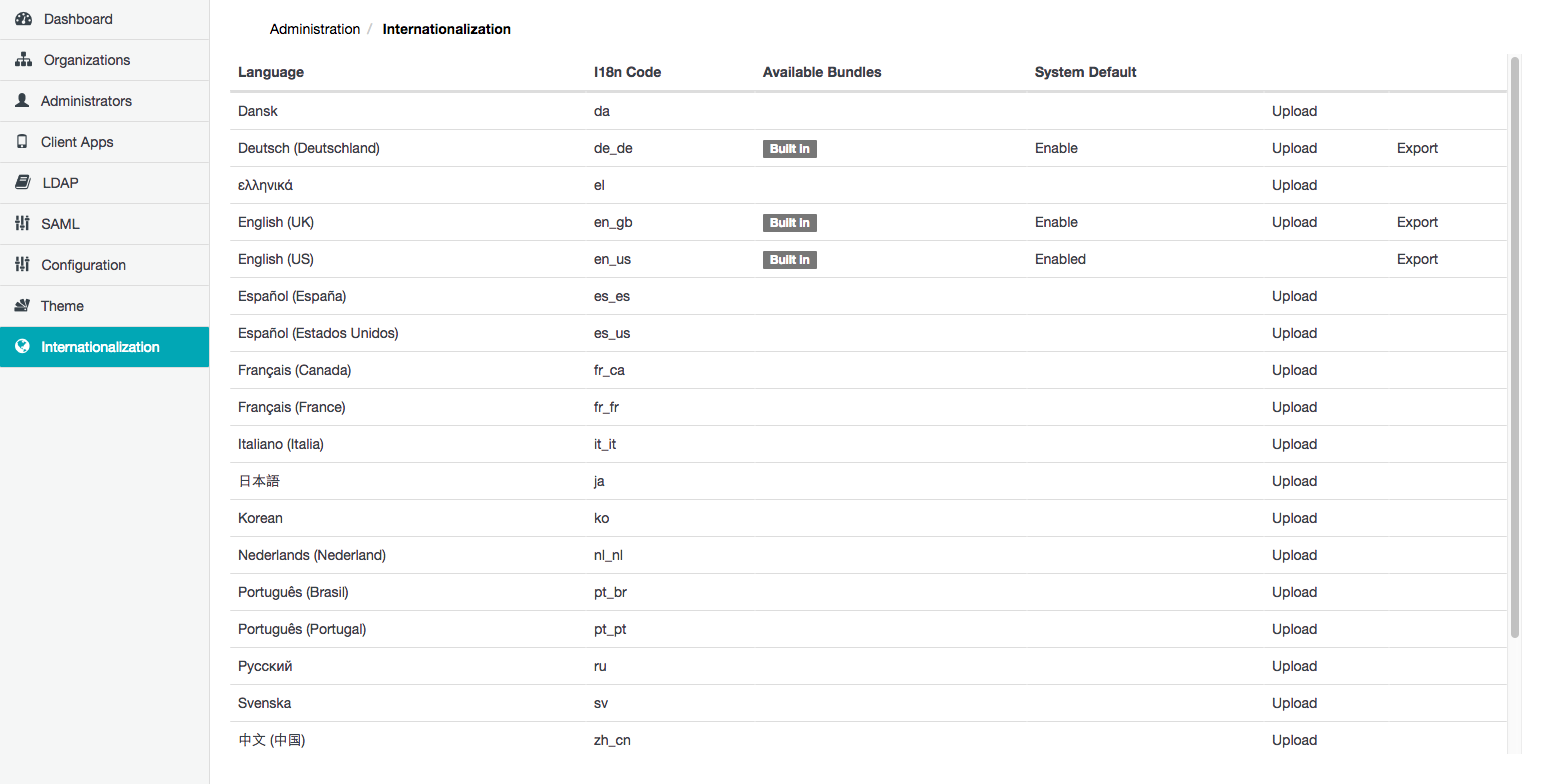Export the English (US) bundle

[1417, 259]
